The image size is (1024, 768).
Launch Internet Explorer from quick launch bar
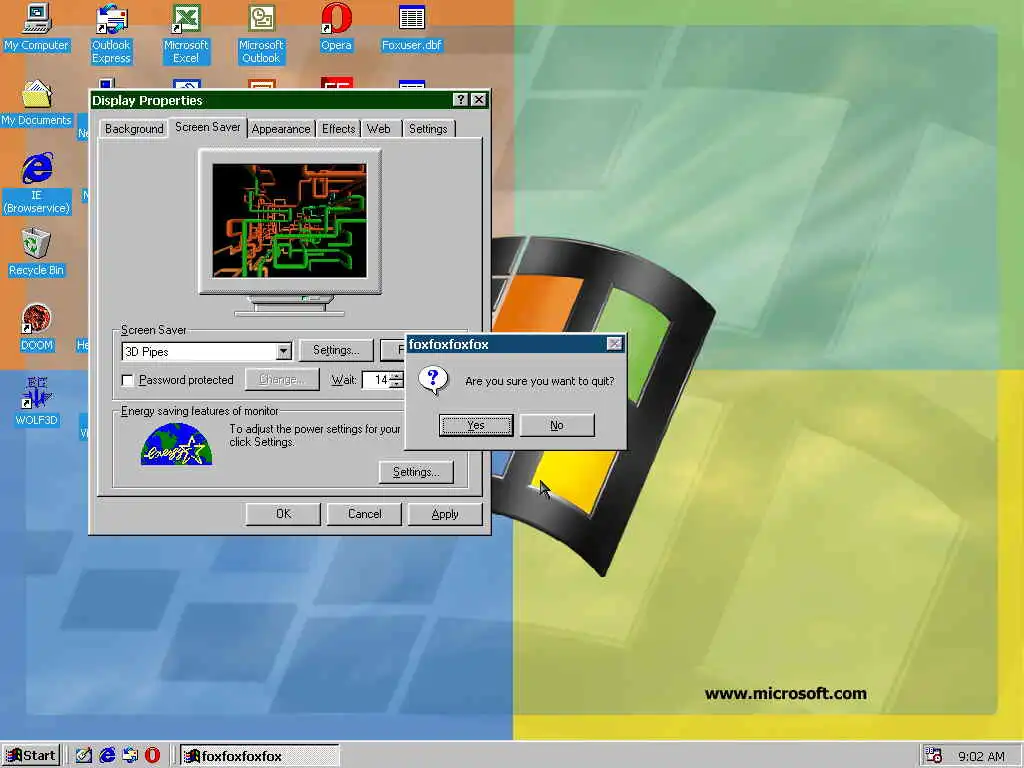(107, 756)
